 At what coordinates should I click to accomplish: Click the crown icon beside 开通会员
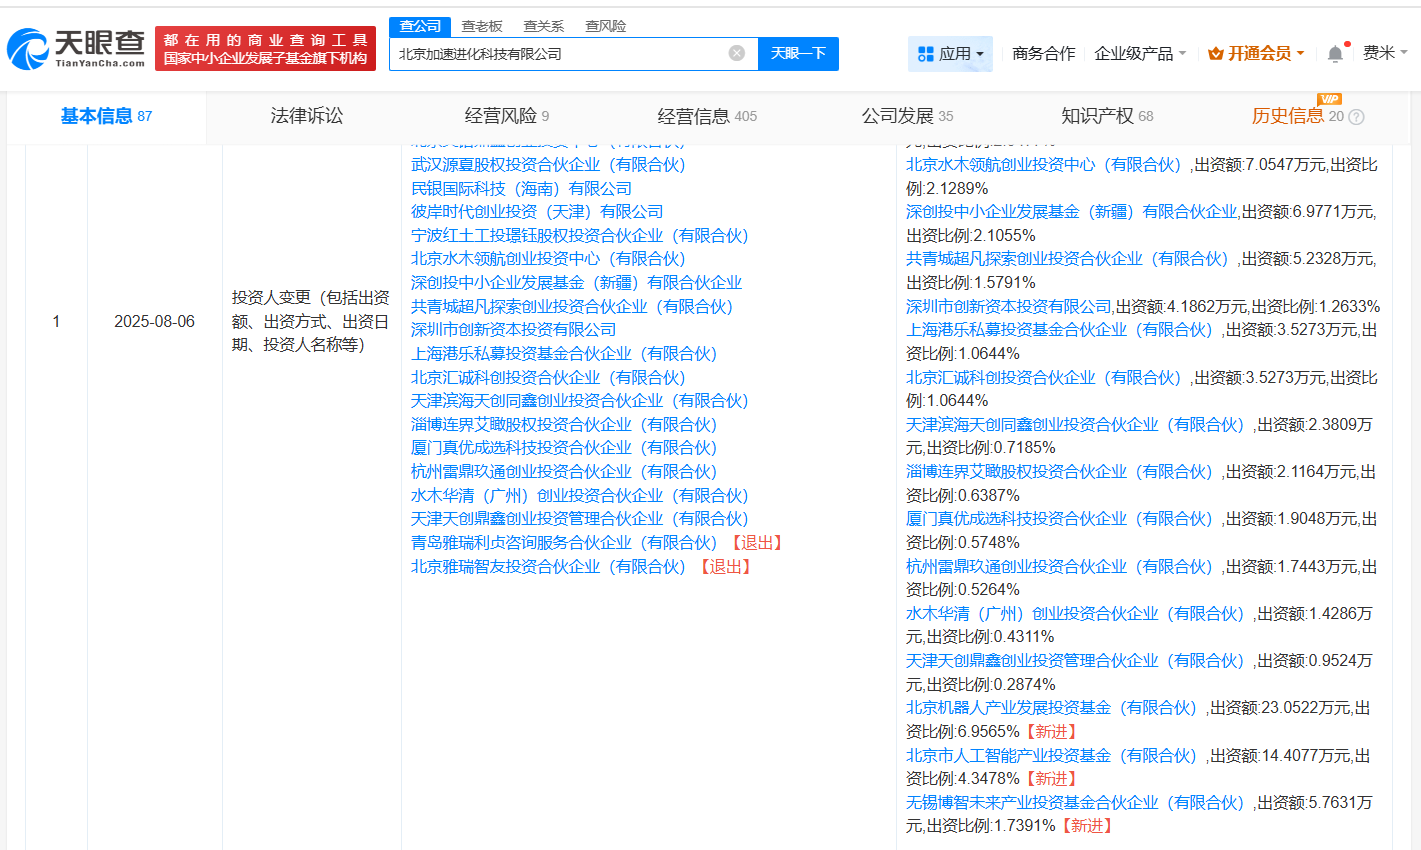(x=1216, y=52)
